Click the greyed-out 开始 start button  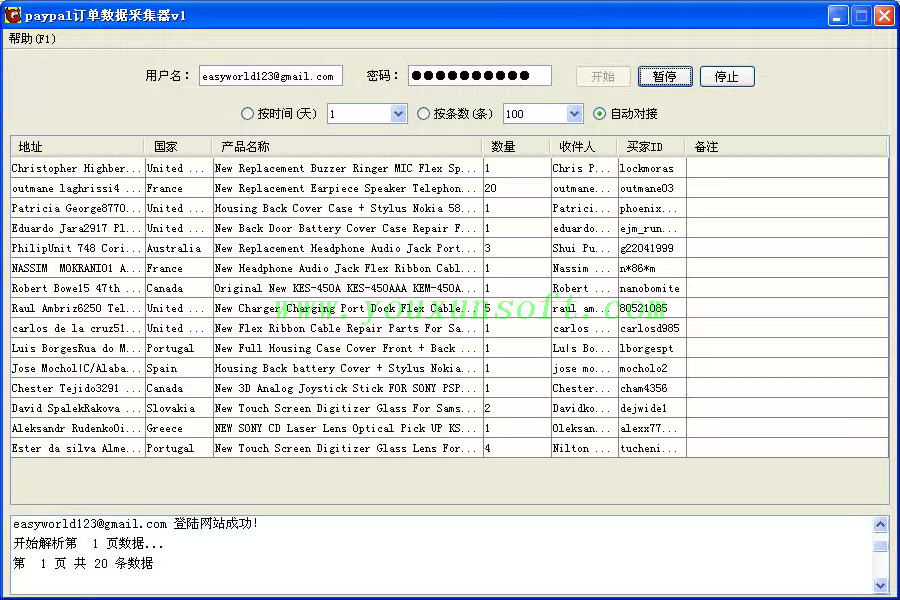click(x=603, y=76)
